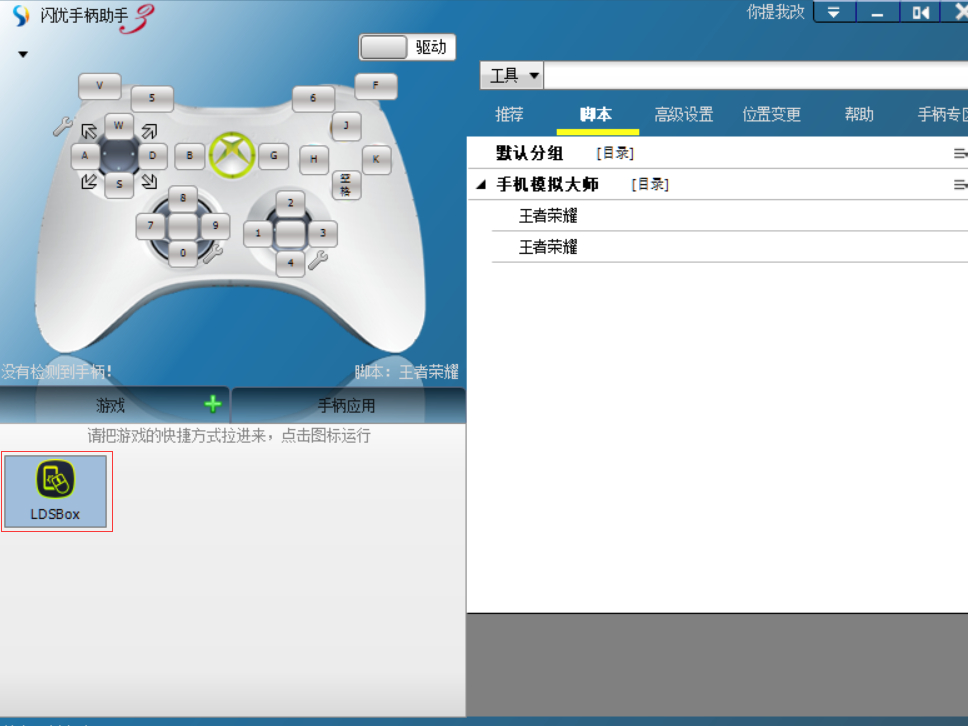Open D-pad settings via wrench icon
Screen dimensions: 968x726
(x=62, y=127)
